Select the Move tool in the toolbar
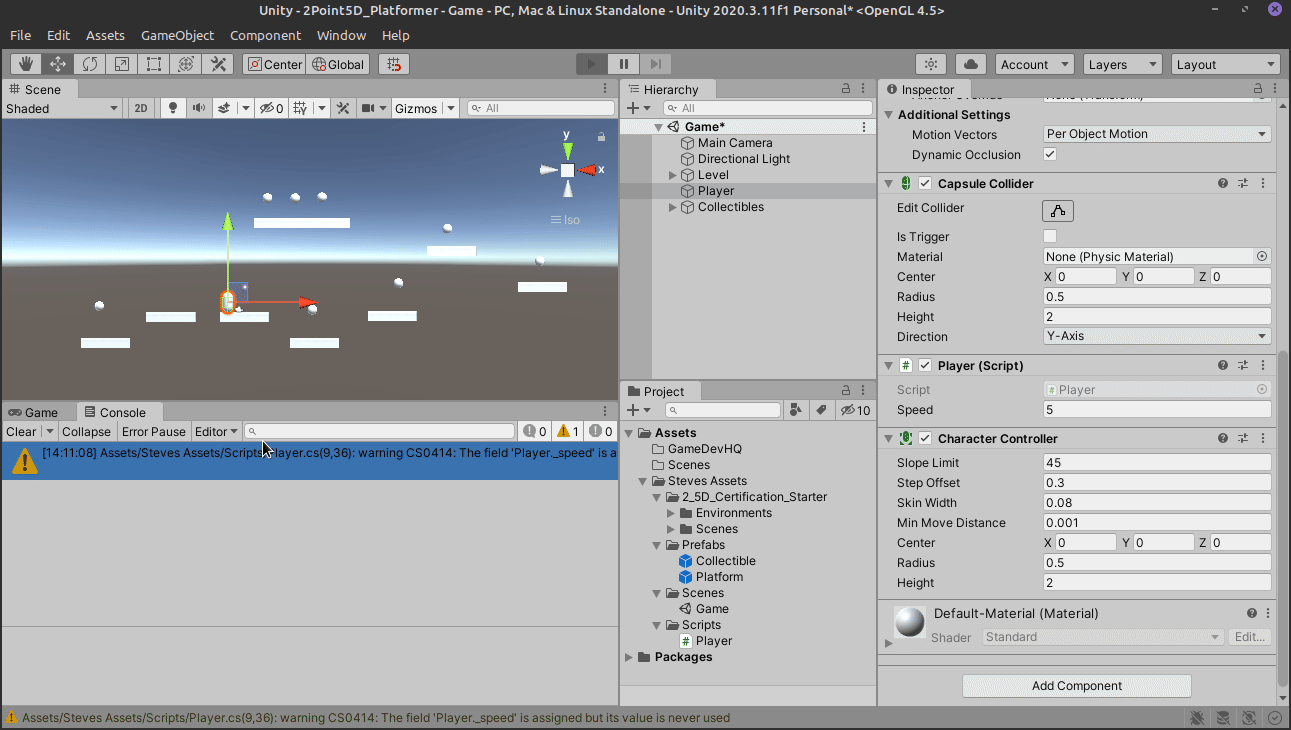 [56, 63]
